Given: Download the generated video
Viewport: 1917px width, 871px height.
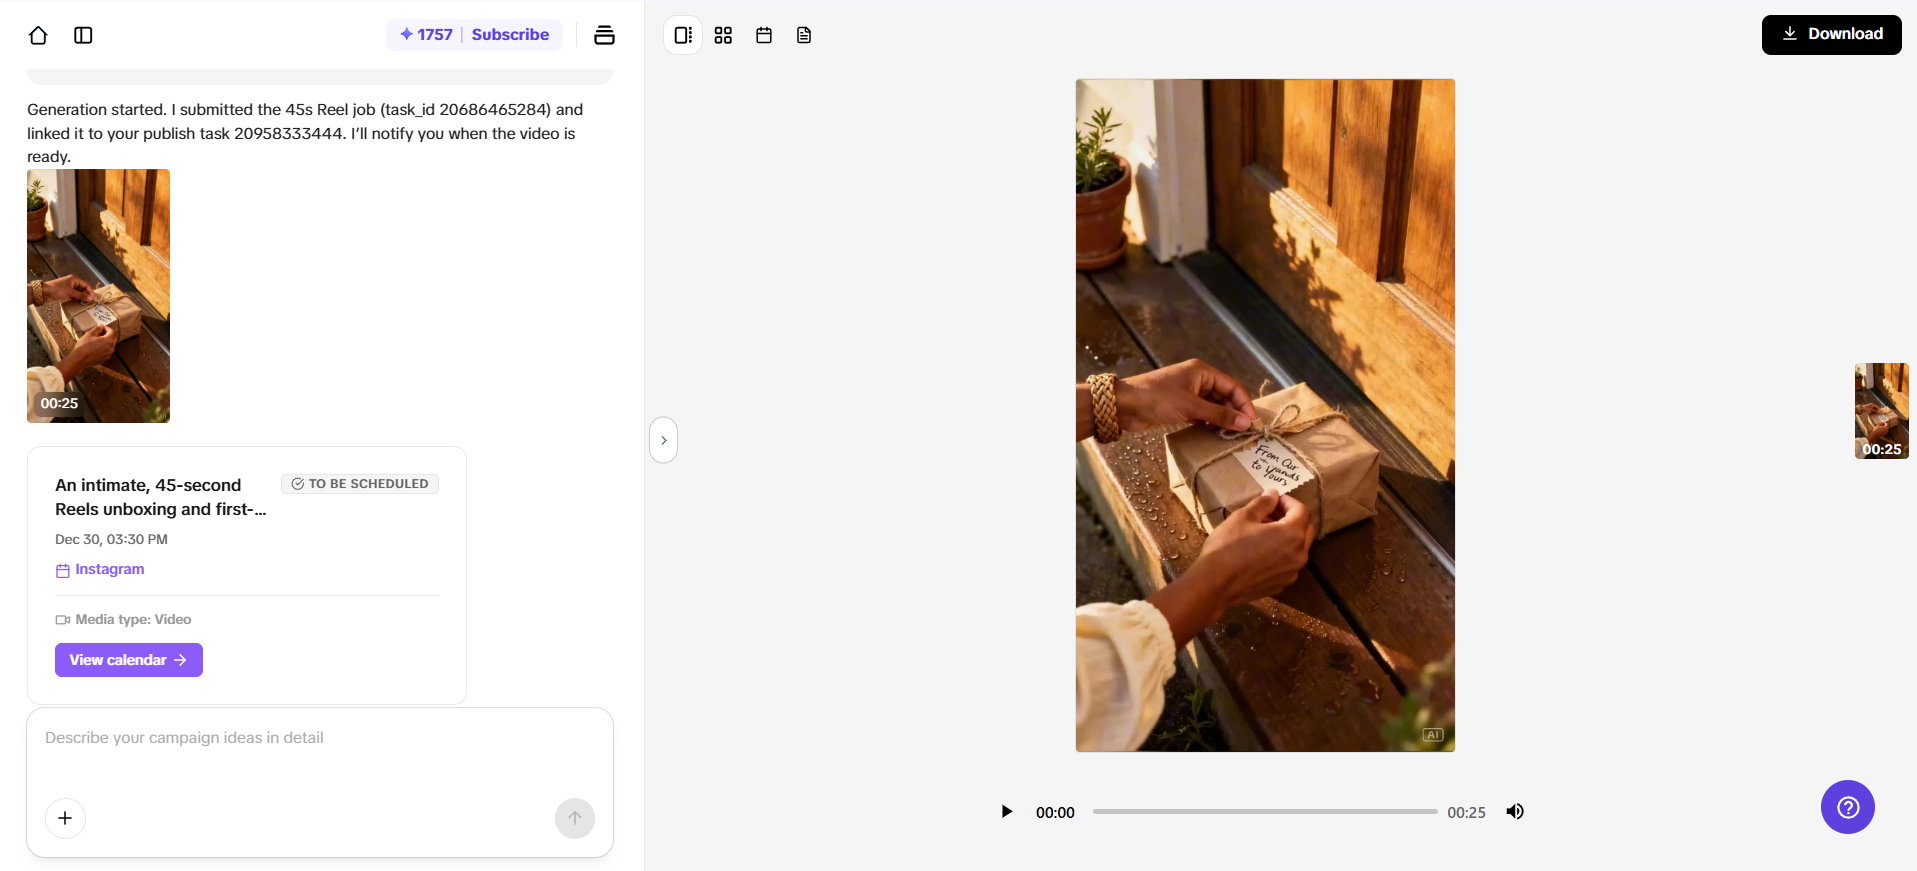Looking at the screenshot, I should tap(1831, 34).
